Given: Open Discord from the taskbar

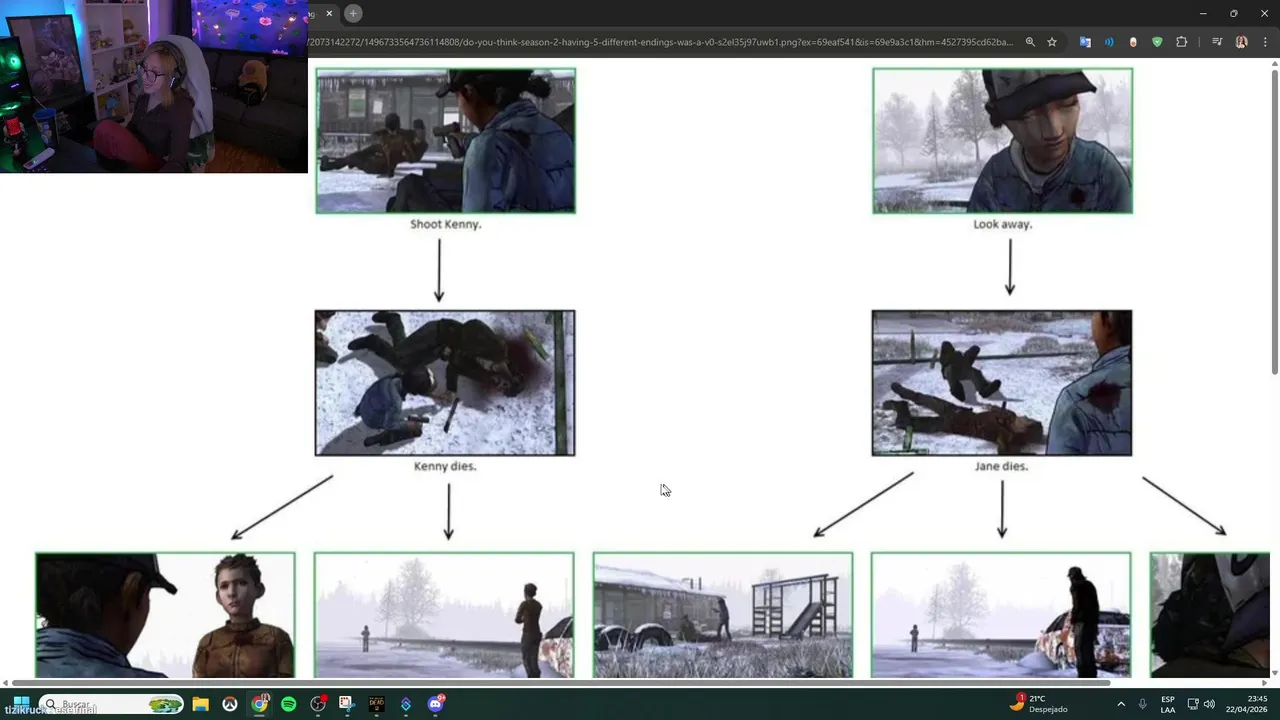Looking at the screenshot, I should [435, 704].
